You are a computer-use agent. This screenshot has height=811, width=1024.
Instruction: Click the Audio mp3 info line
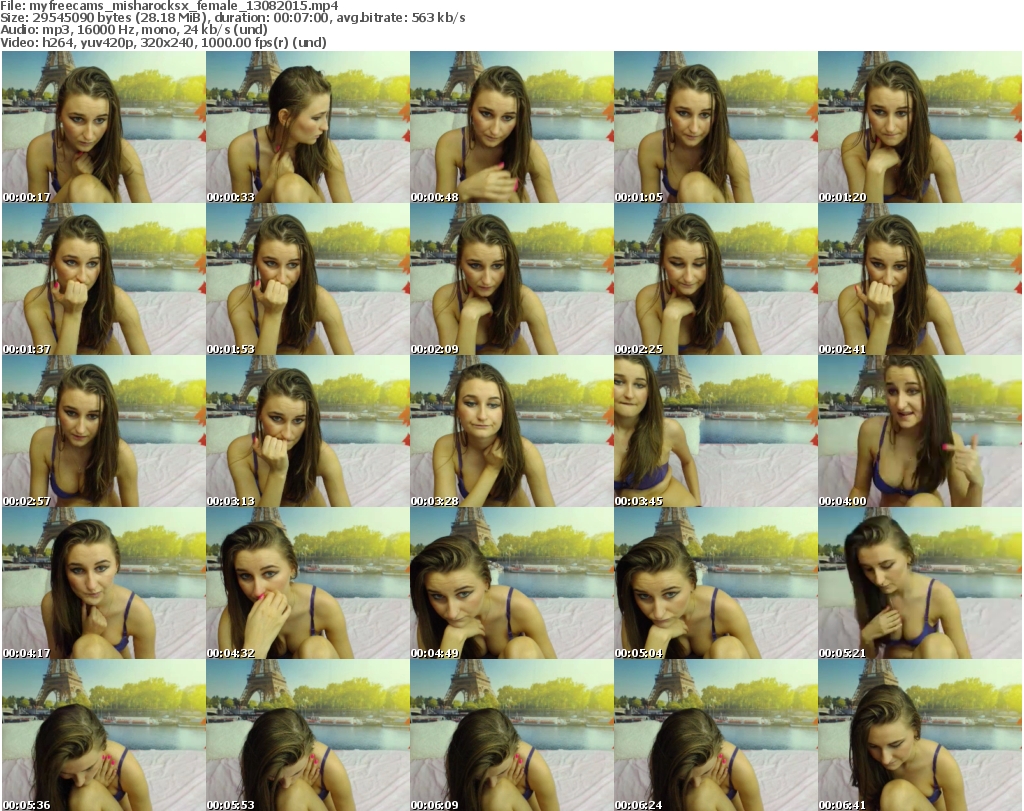point(134,29)
